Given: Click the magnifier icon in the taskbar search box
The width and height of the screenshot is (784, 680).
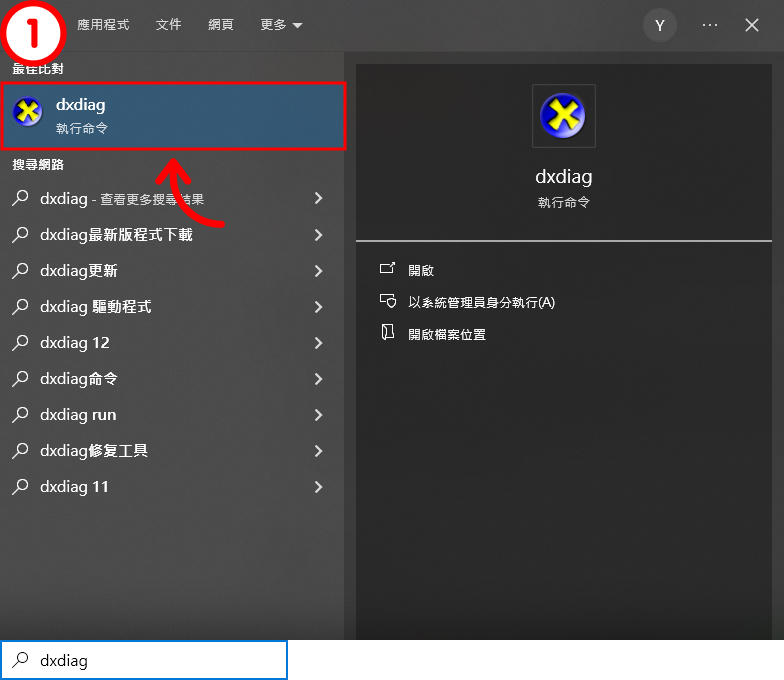Looking at the screenshot, I should tap(20, 660).
